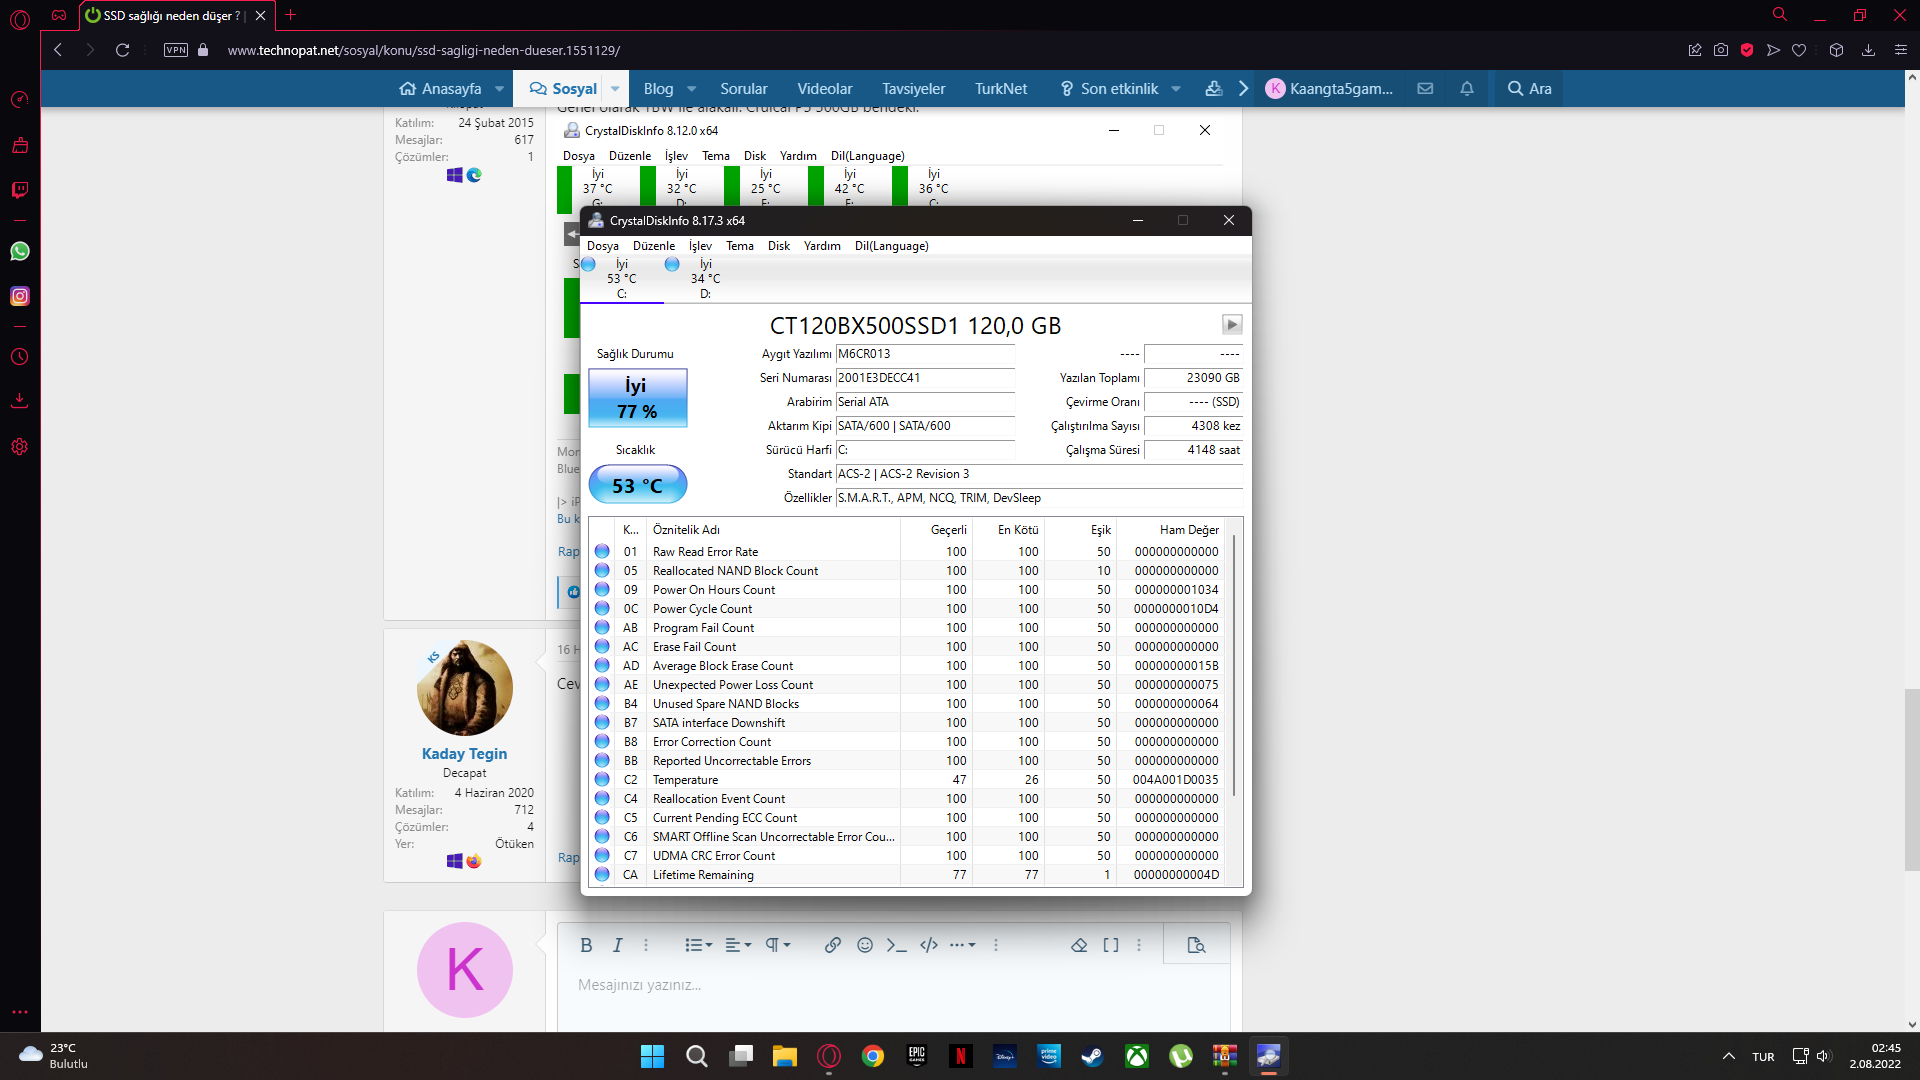
Task: Click the notifications bell icon
Action: [1466, 88]
